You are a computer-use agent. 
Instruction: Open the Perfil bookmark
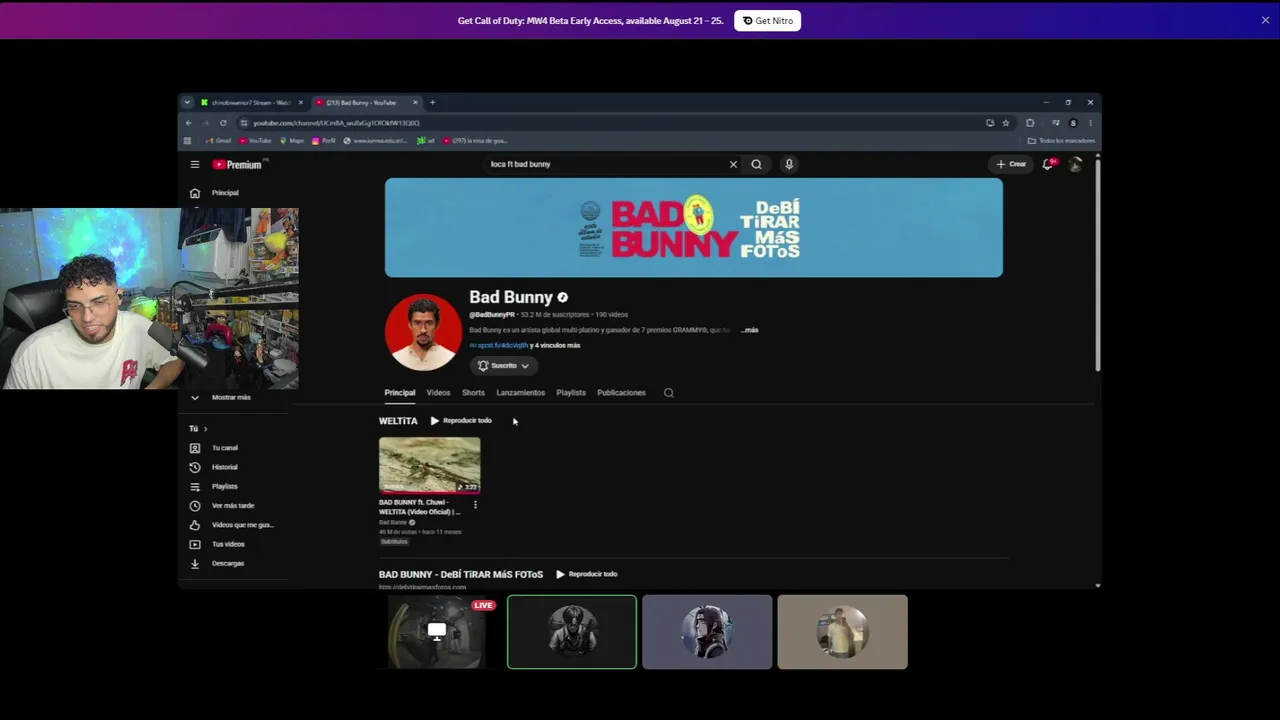[x=323, y=141]
